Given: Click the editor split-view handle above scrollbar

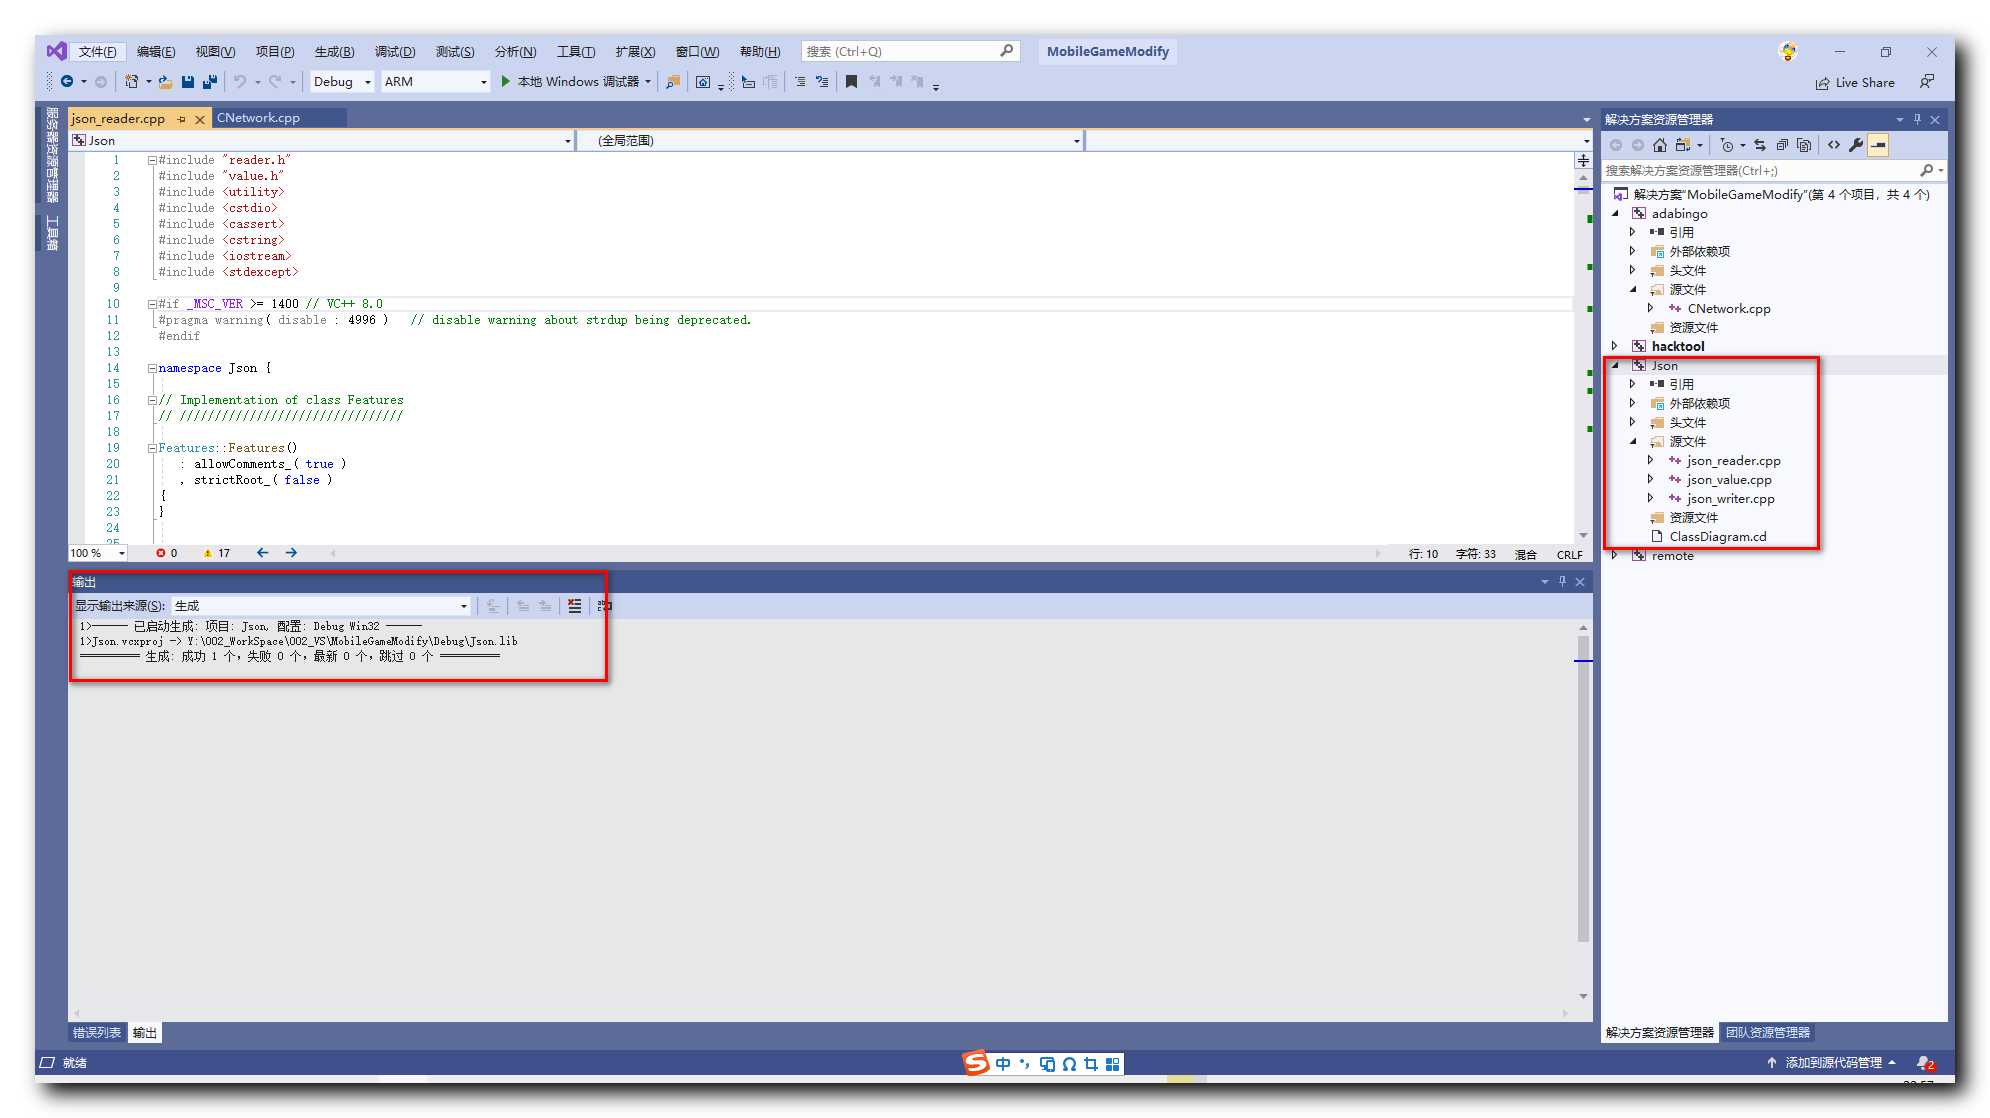Looking at the screenshot, I should point(1583,160).
